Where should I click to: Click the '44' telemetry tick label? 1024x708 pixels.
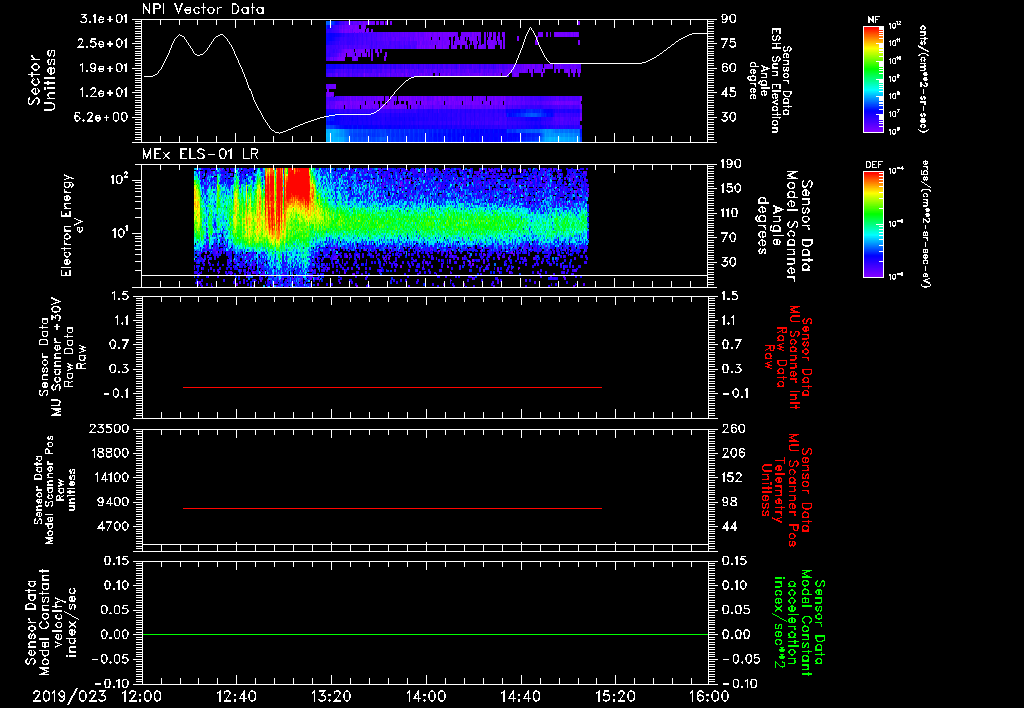point(729,526)
